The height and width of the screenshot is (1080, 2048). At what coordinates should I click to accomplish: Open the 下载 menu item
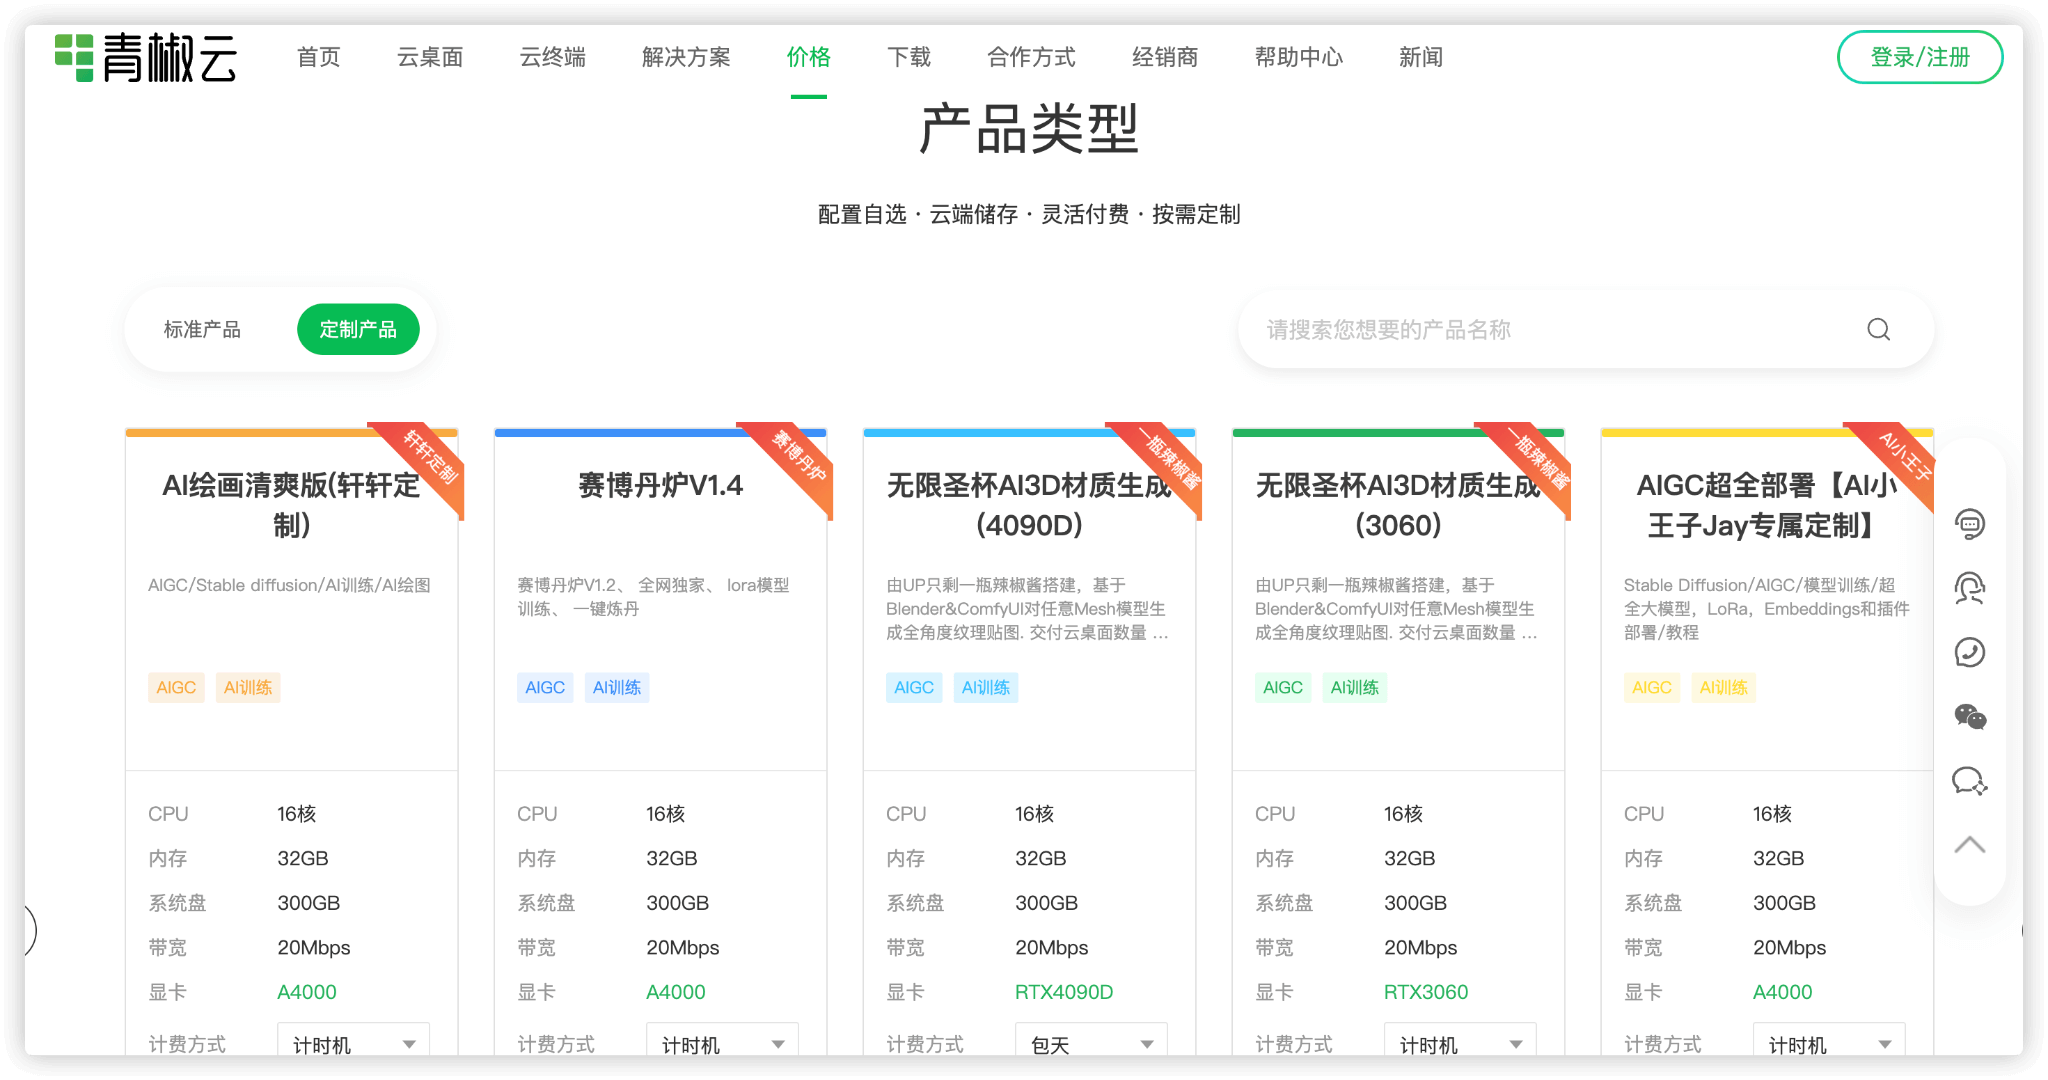pos(909,57)
